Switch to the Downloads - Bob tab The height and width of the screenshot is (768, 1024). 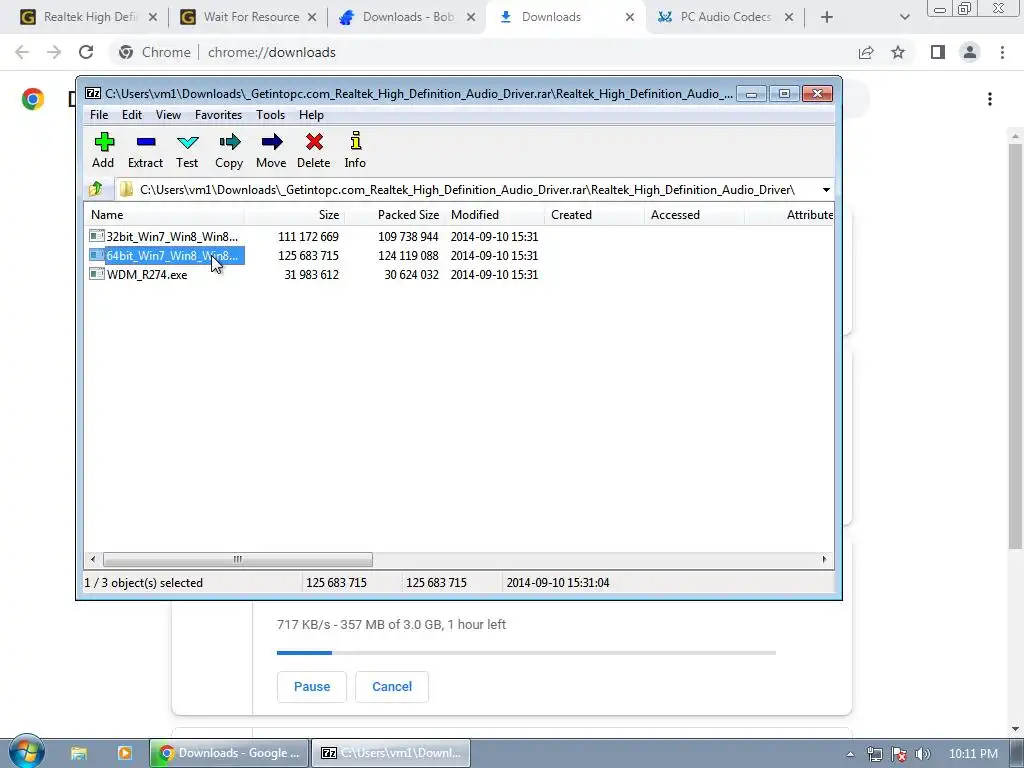coord(408,17)
